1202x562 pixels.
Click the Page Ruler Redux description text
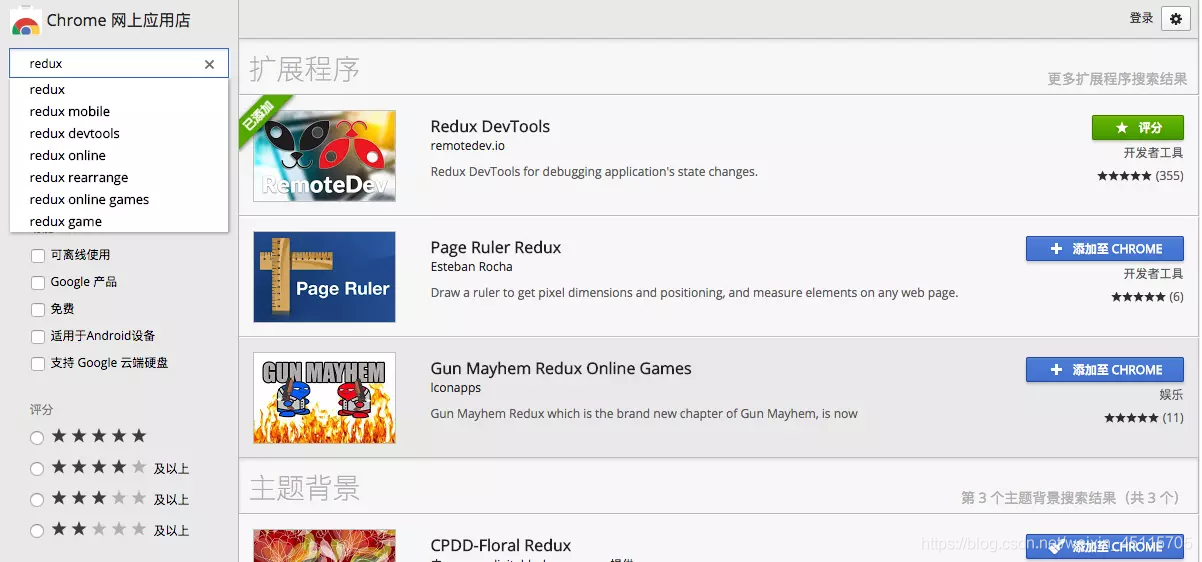(694, 293)
